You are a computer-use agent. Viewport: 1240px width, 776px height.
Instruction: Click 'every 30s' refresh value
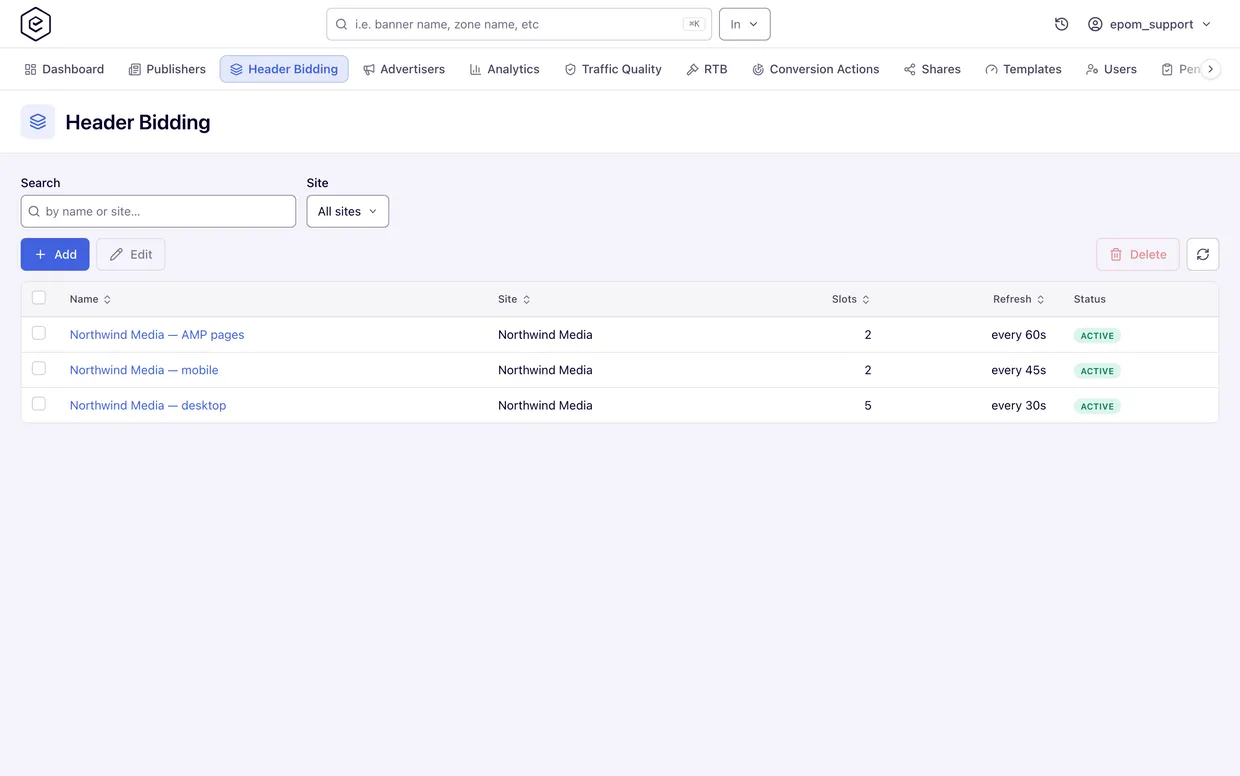1018,405
